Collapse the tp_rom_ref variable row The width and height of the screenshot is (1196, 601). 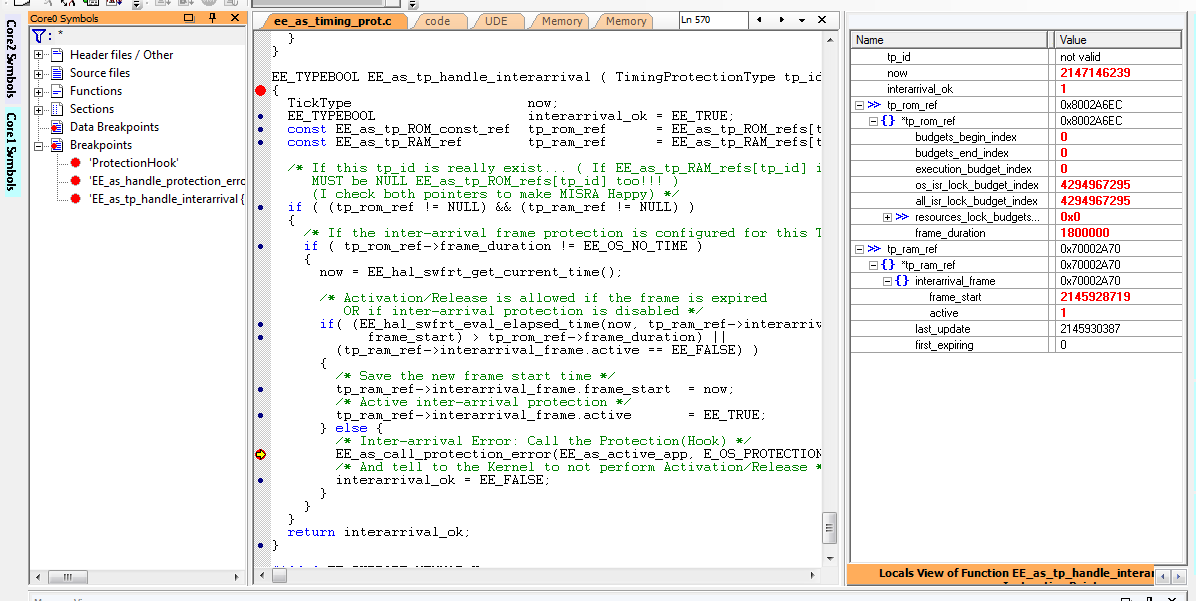(860, 105)
